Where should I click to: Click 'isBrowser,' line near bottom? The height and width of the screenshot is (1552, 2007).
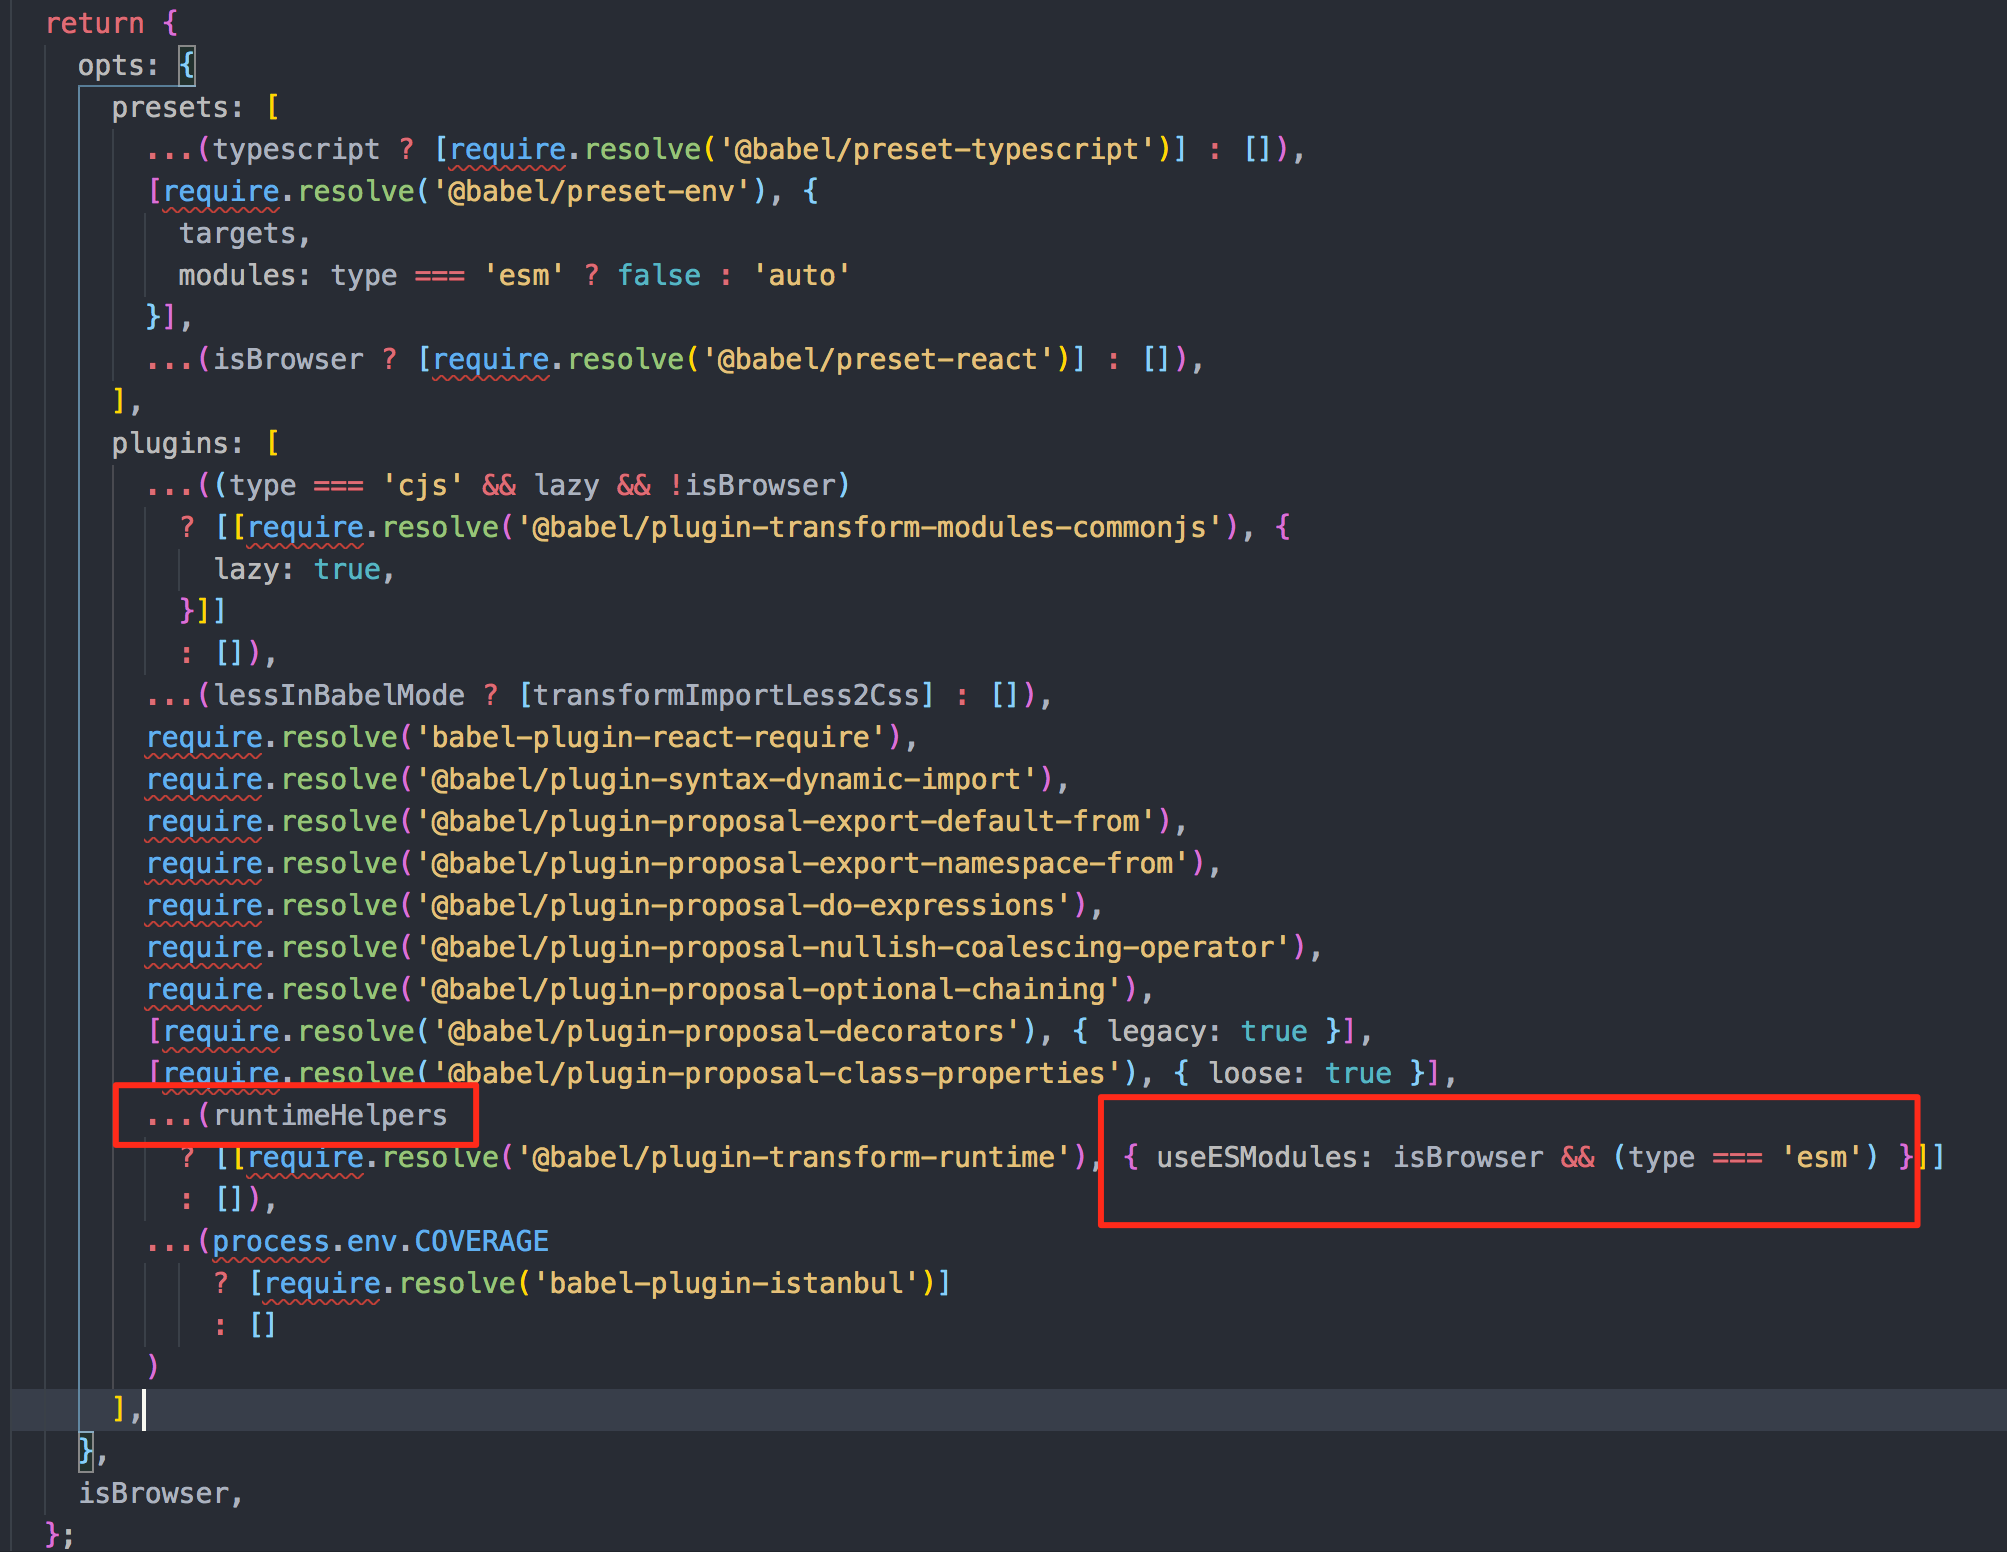[x=160, y=1493]
